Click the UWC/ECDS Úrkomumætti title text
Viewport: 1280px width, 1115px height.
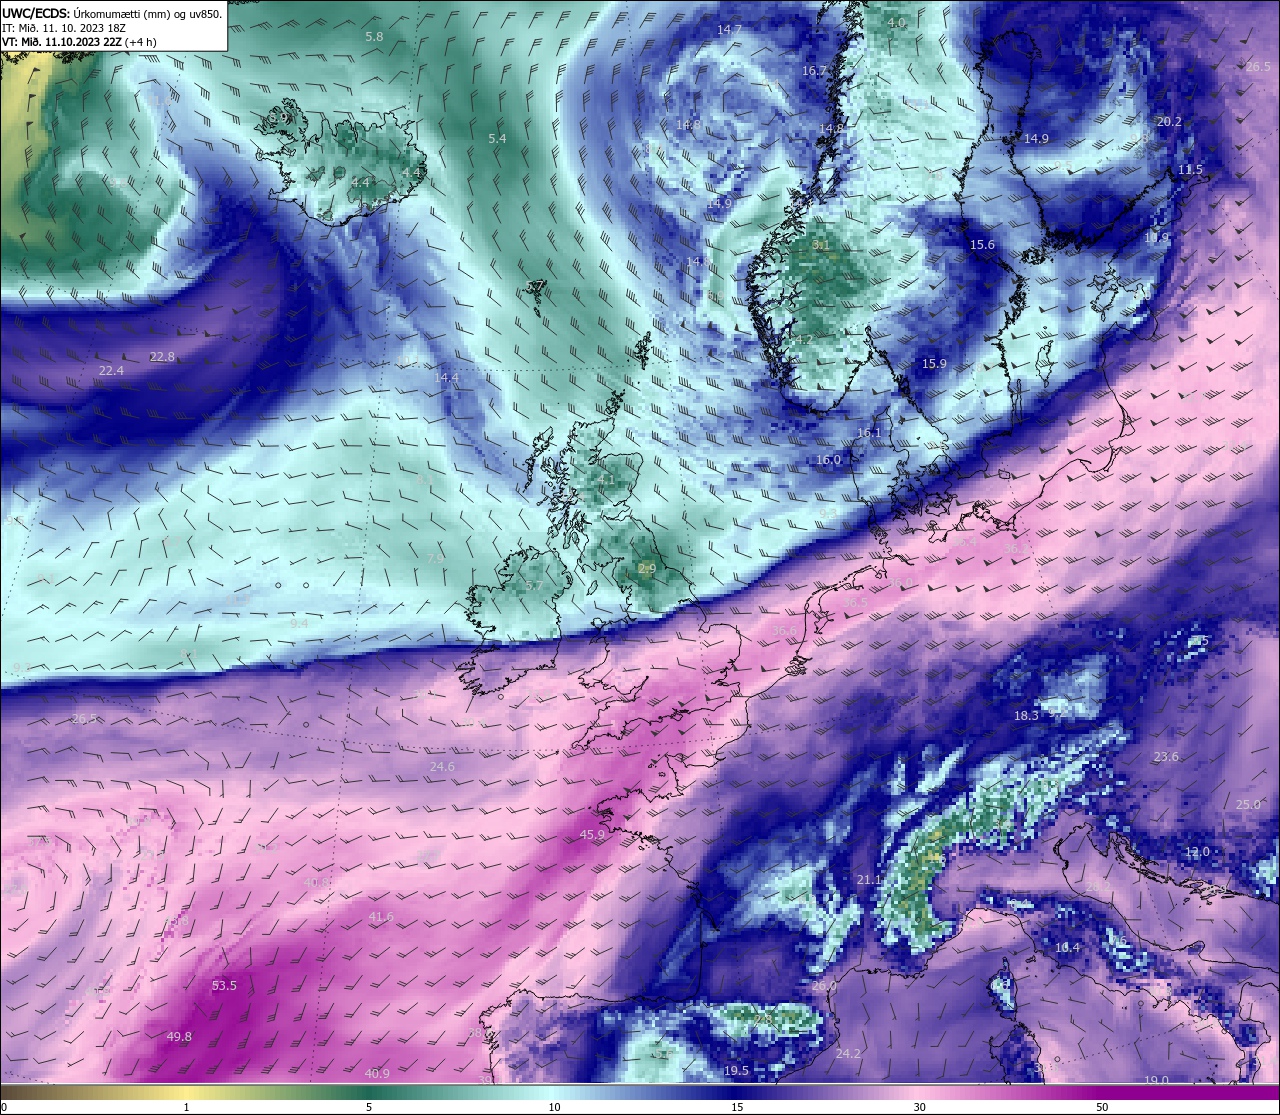[x=112, y=14]
